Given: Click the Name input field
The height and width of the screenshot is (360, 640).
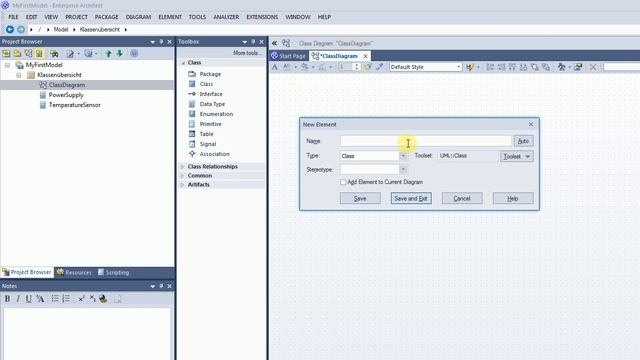Looking at the screenshot, I should tap(425, 141).
